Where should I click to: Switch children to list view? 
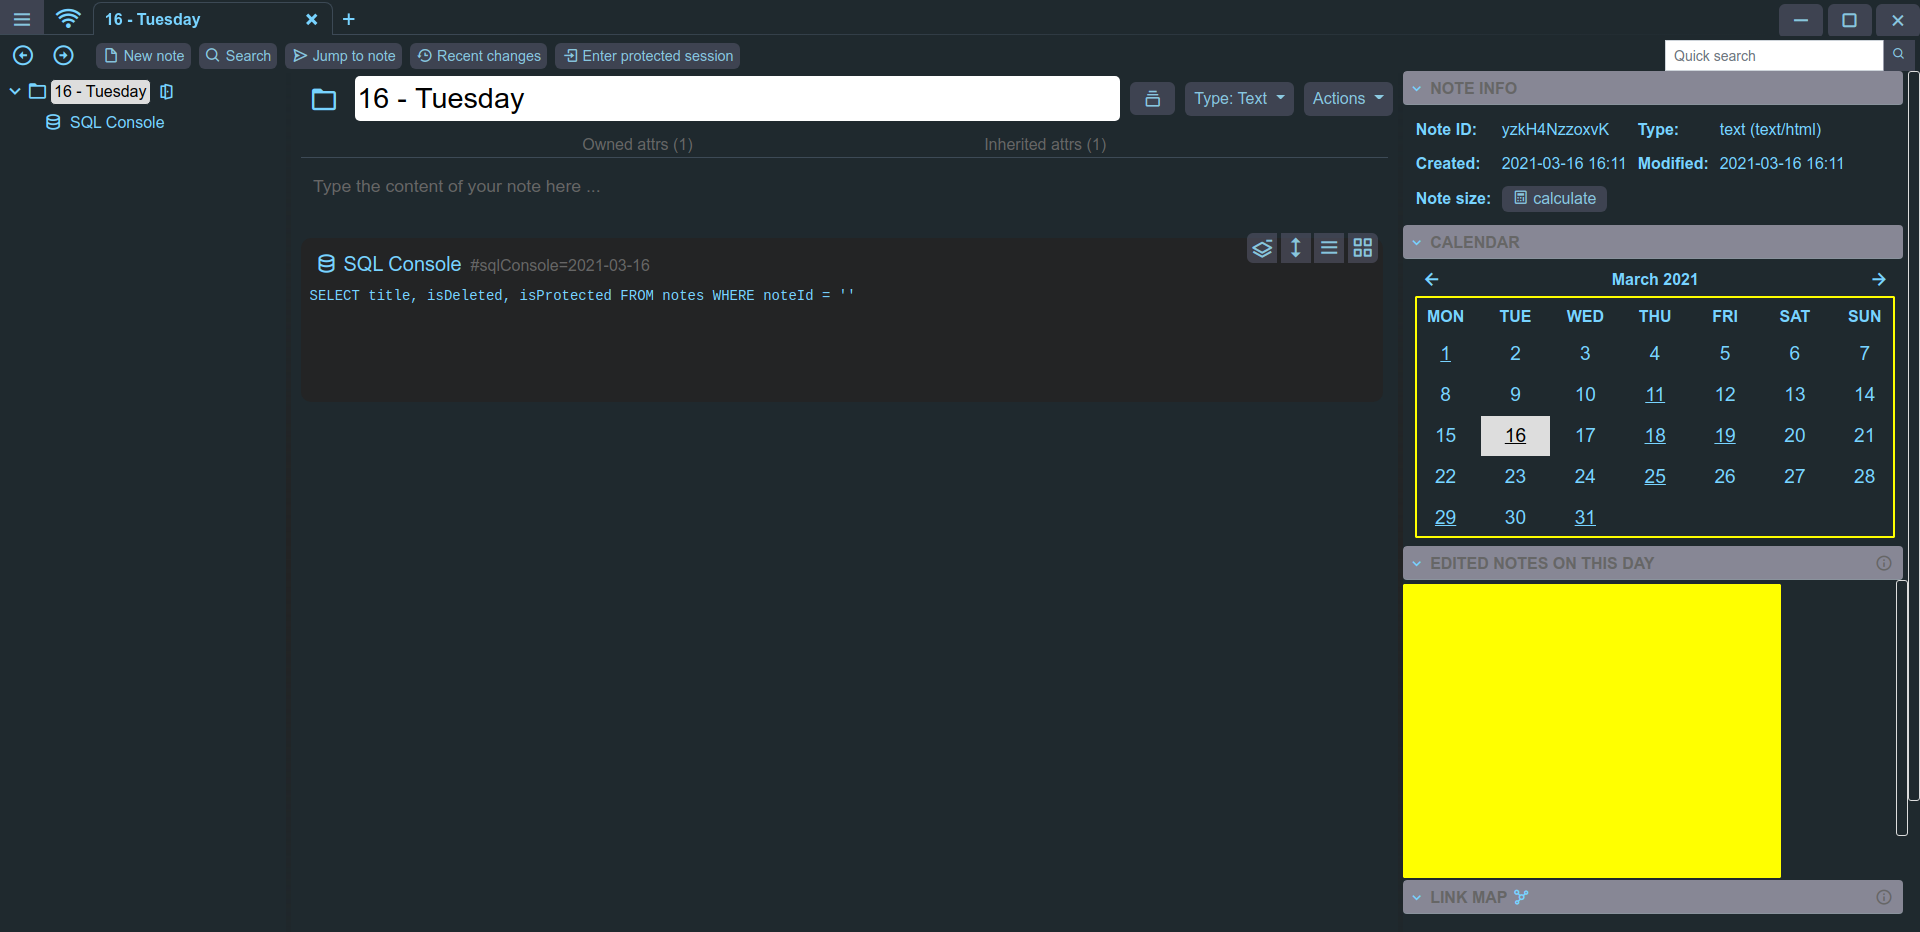coord(1329,248)
